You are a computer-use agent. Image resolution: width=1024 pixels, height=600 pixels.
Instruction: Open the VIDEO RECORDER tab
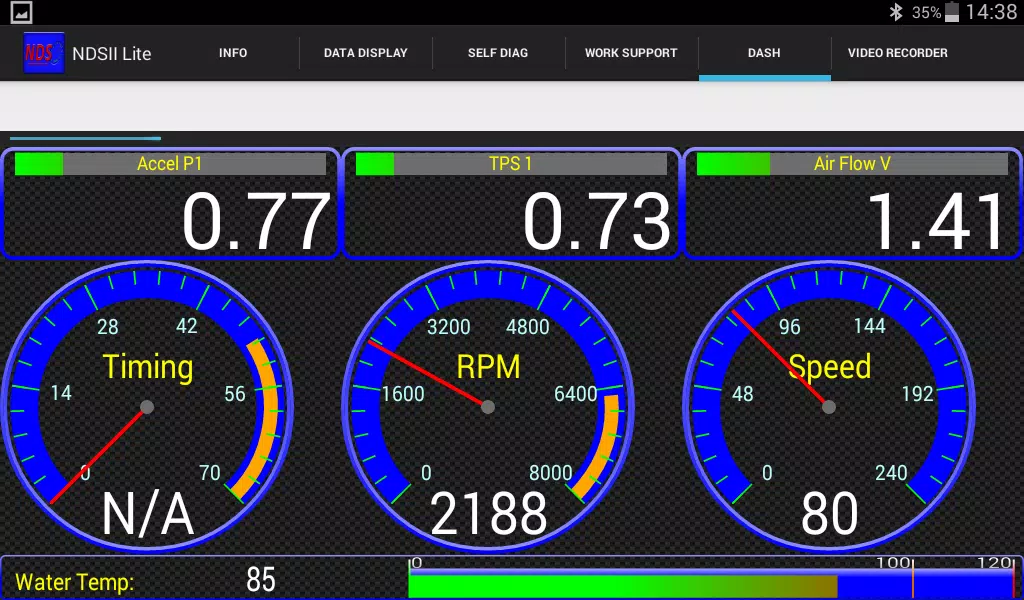[897, 53]
